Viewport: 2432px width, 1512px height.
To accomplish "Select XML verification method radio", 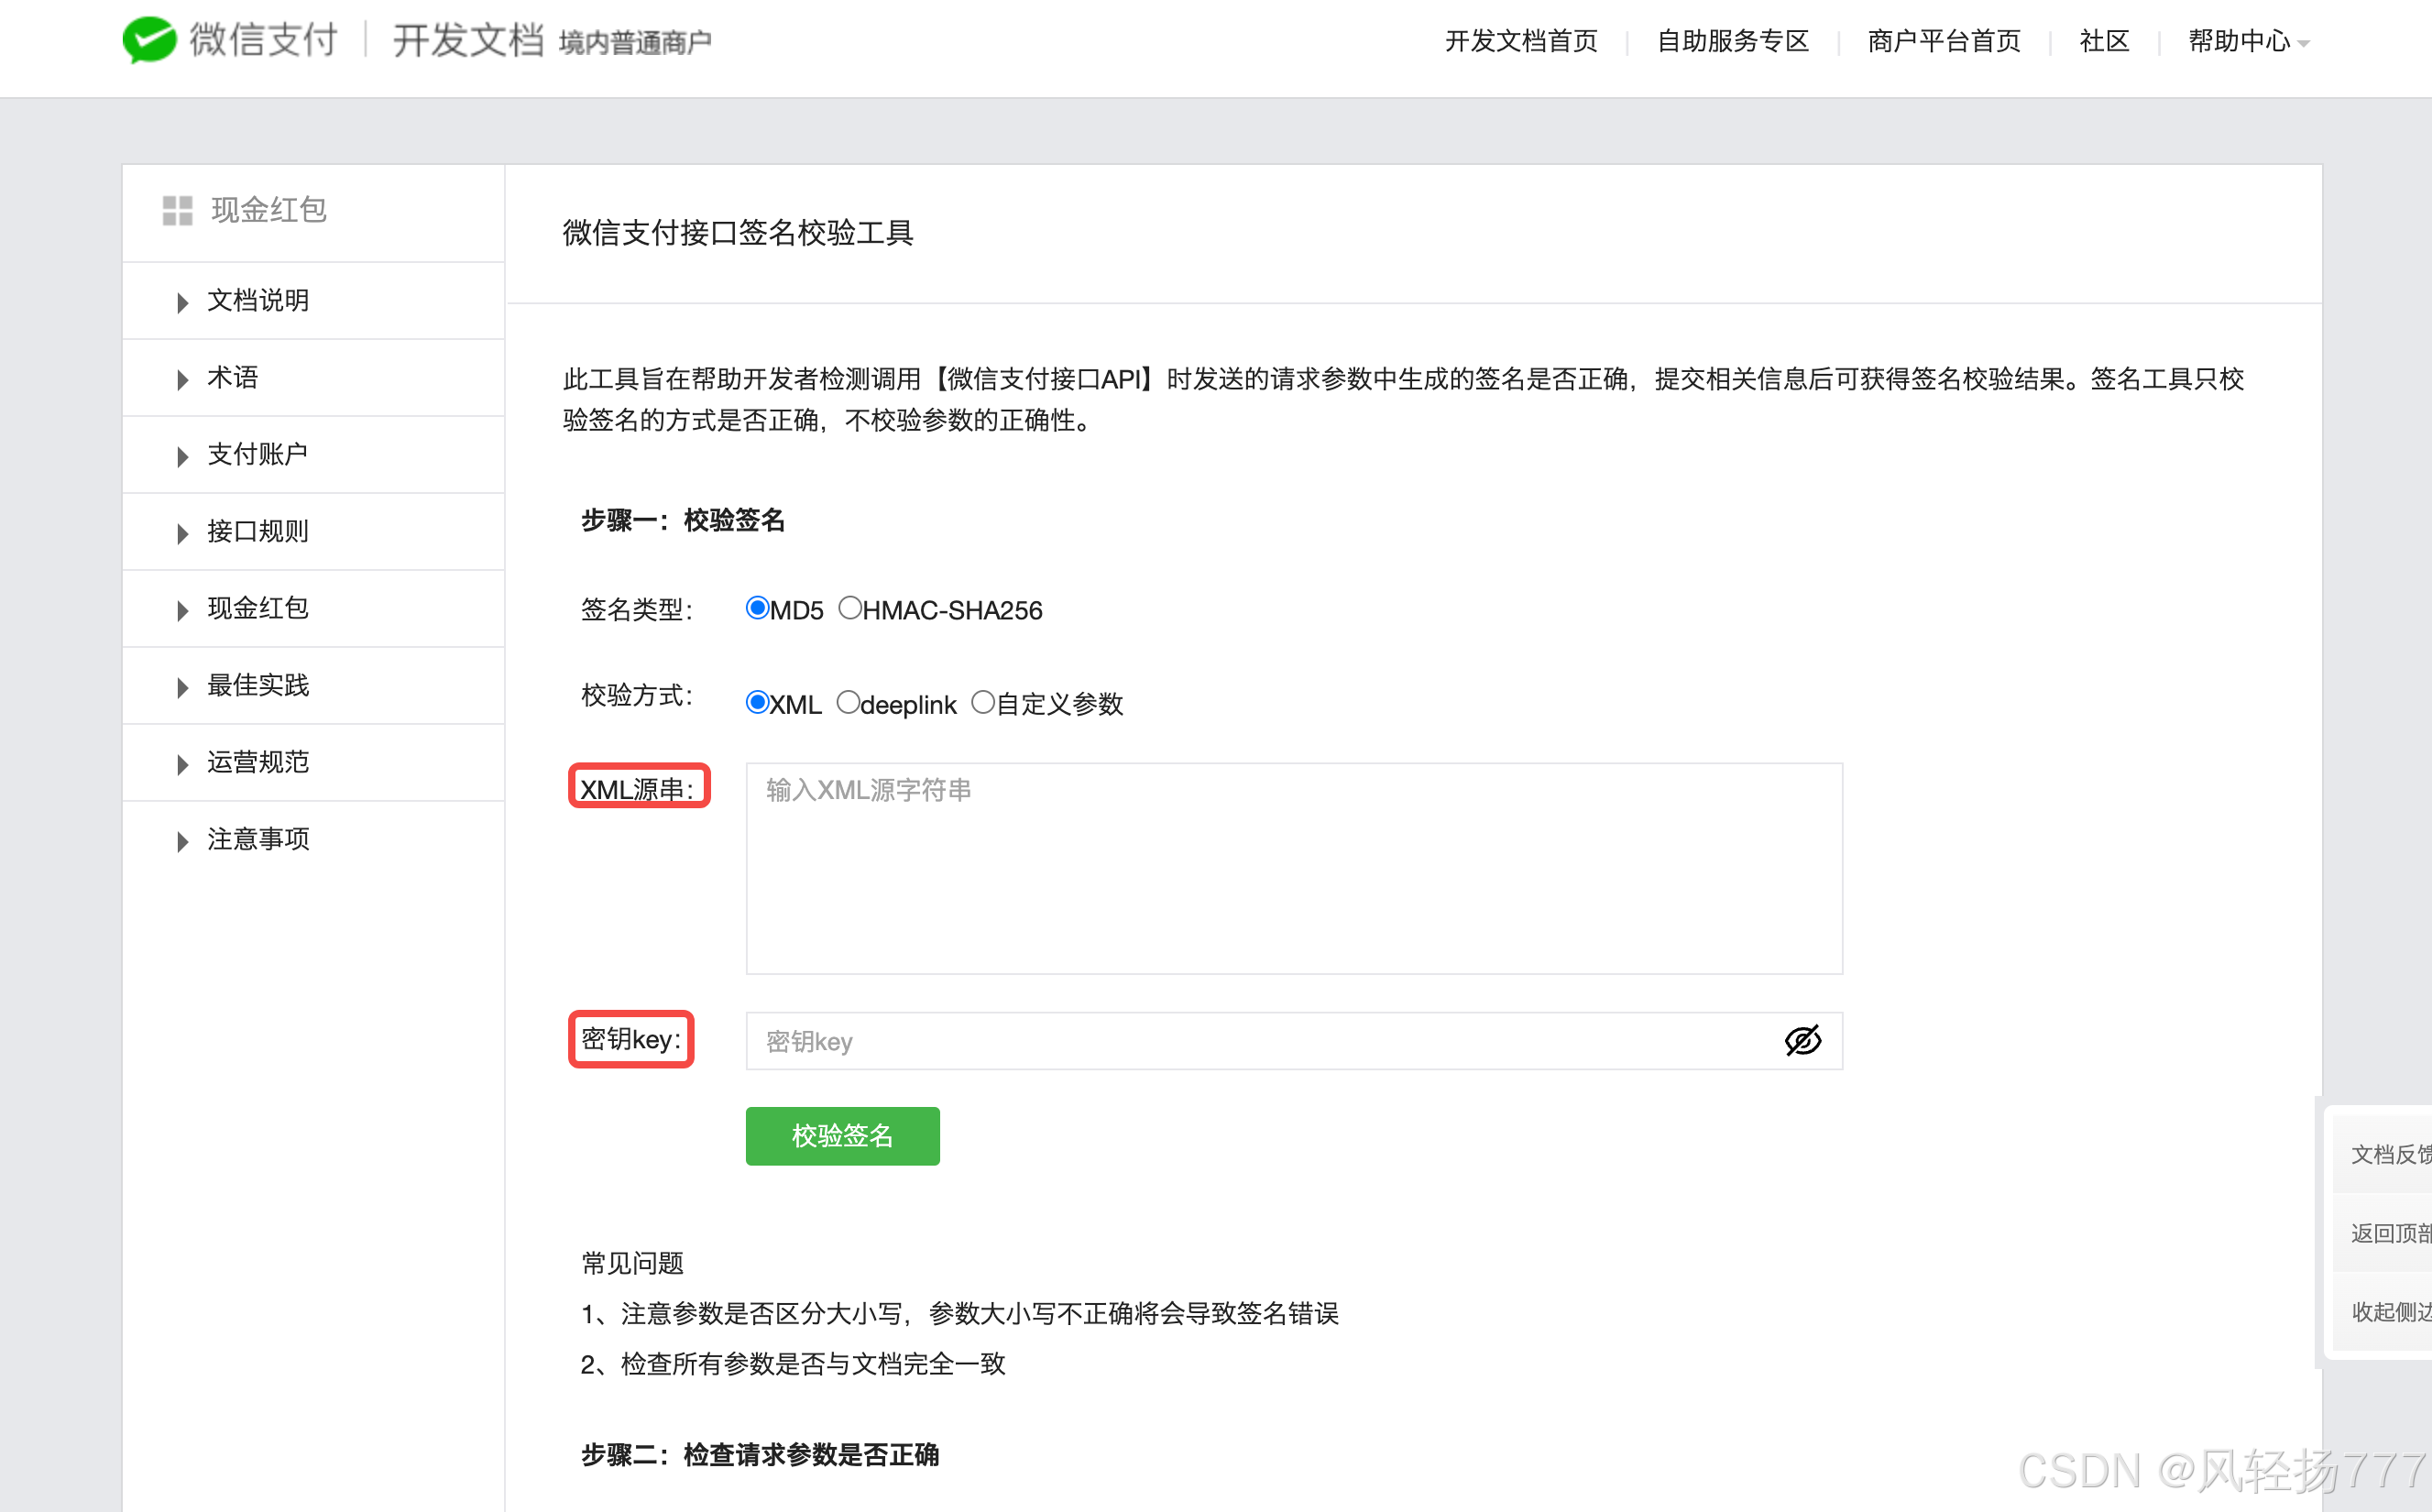I will point(757,702).
